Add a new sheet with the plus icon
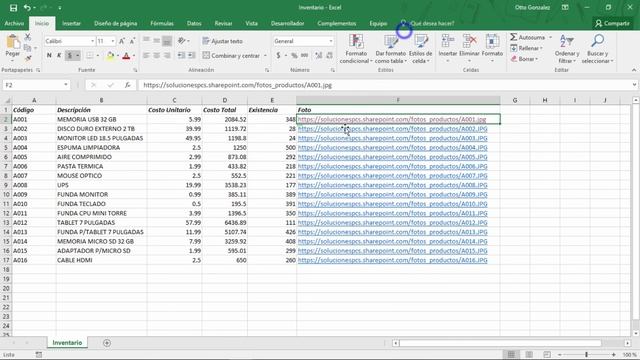The image size is (640, 360). [107, 343]
